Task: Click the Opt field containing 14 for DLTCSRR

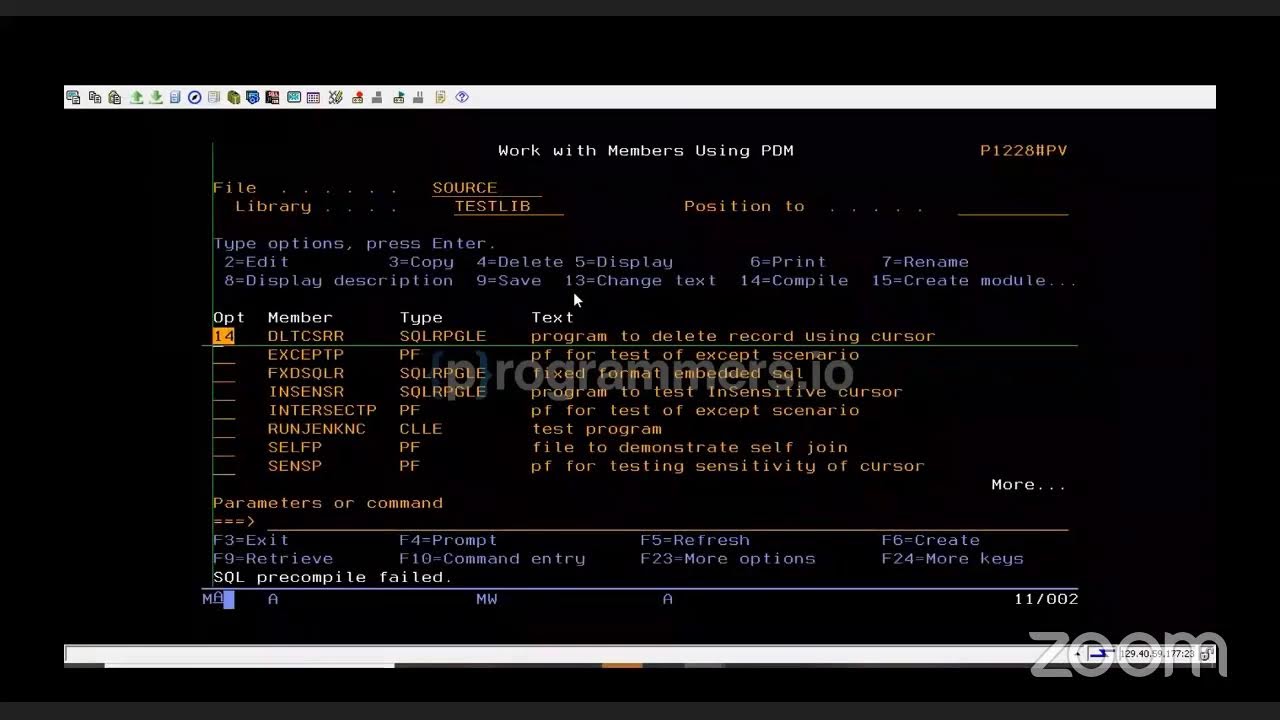Action: 224,336
